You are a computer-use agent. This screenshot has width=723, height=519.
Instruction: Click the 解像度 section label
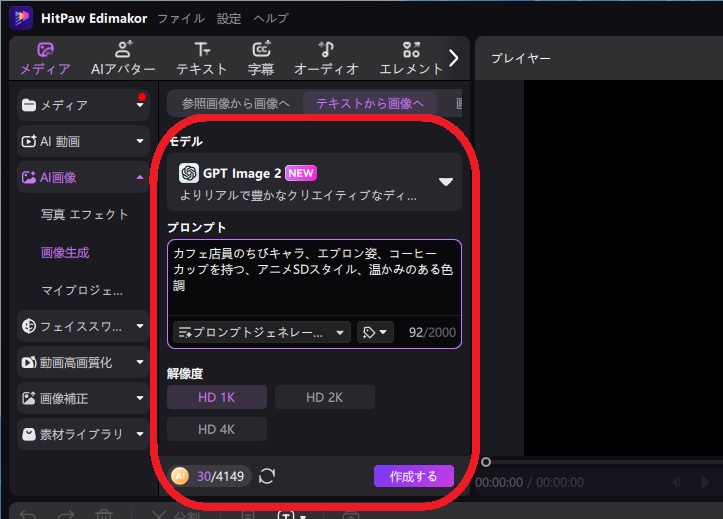click(185, 373)
